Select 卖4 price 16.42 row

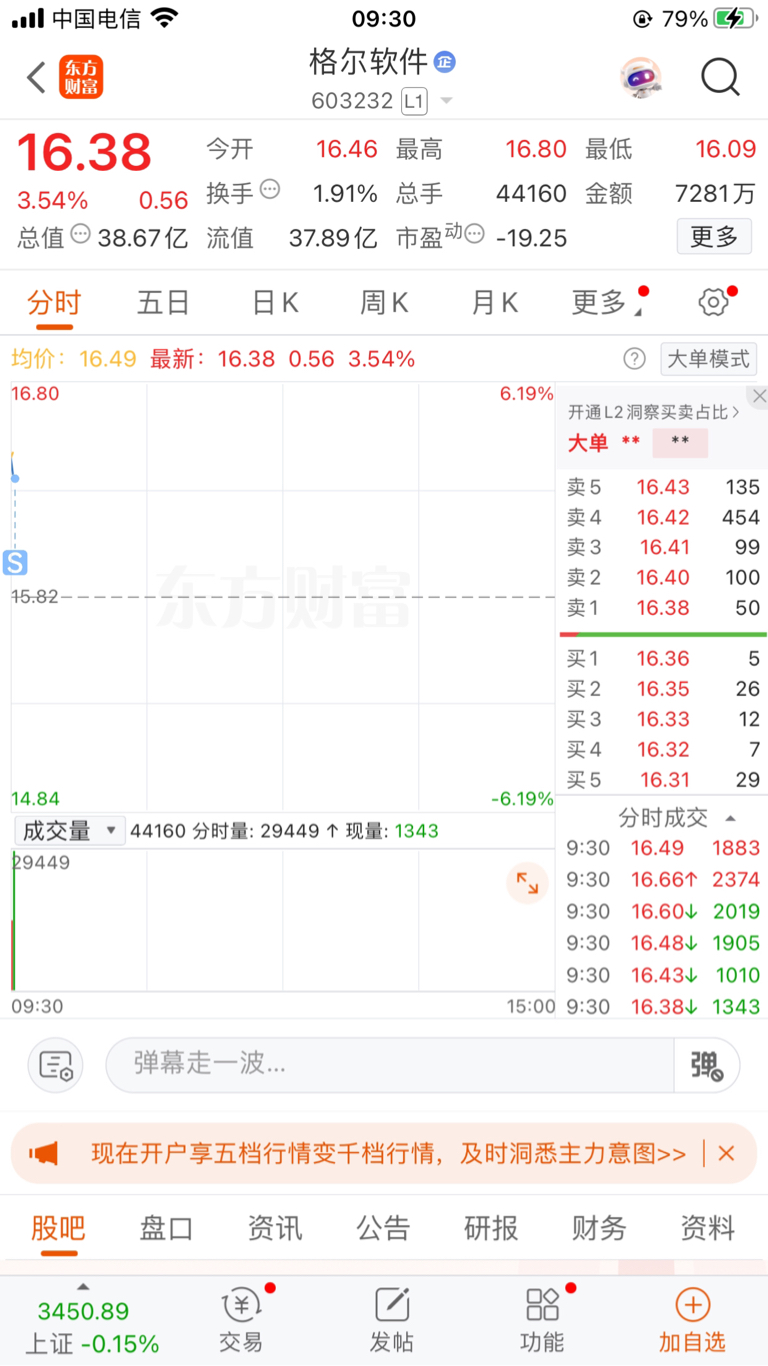click(x=663, y=517)
